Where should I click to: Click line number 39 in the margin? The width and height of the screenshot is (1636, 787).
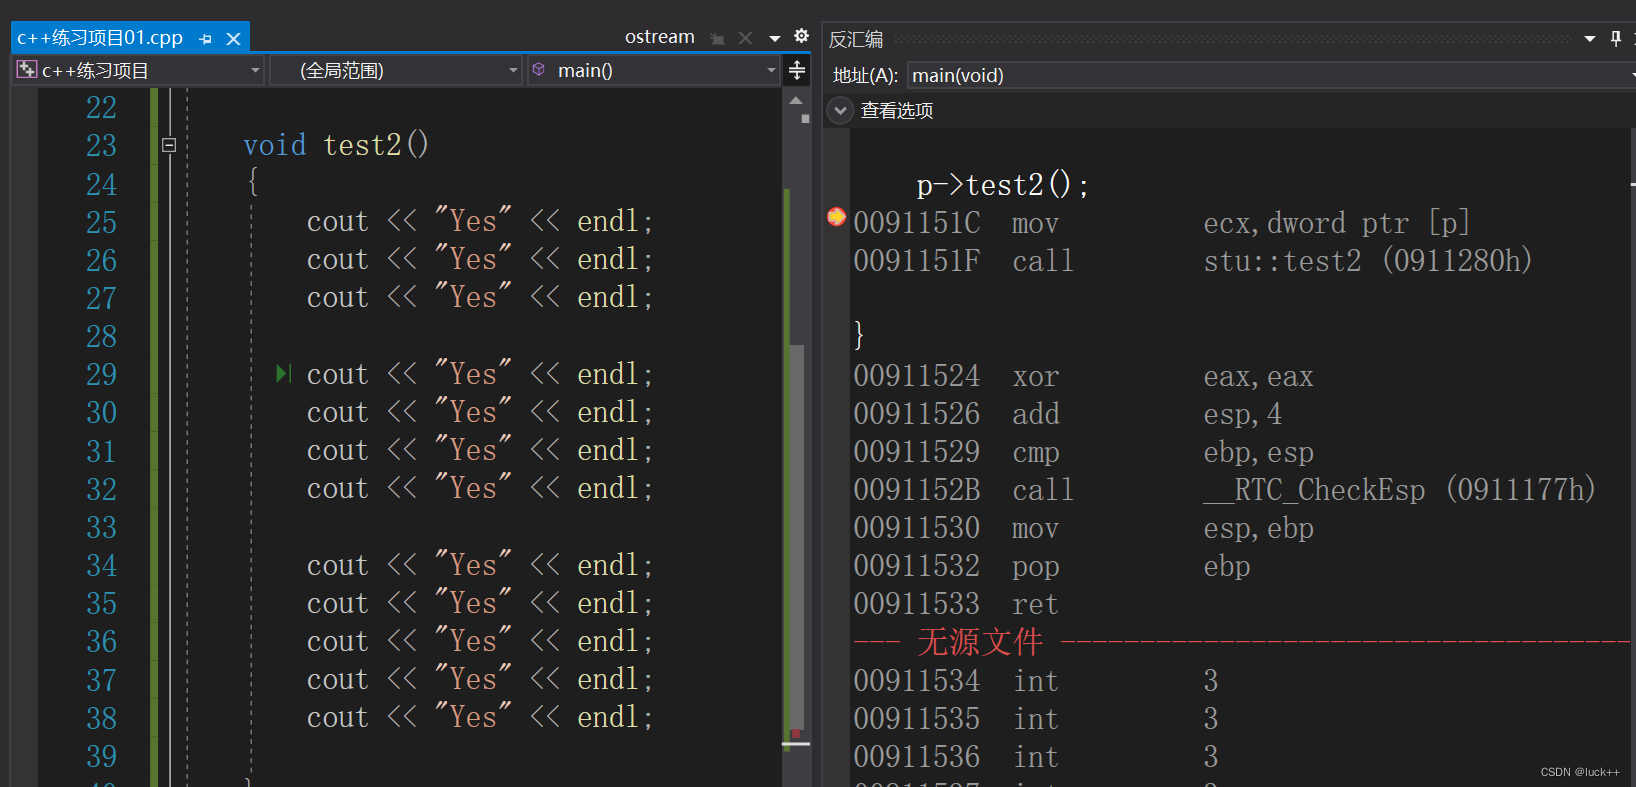pyautogui.click(x=101, y=757)
